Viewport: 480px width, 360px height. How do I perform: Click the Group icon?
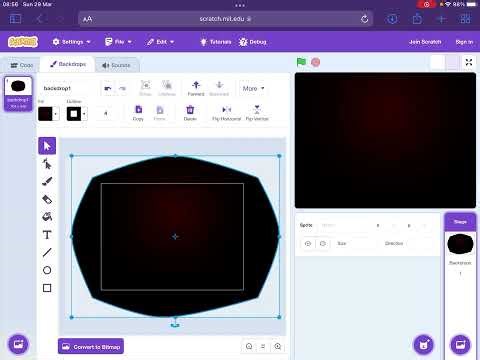[145, 88]
